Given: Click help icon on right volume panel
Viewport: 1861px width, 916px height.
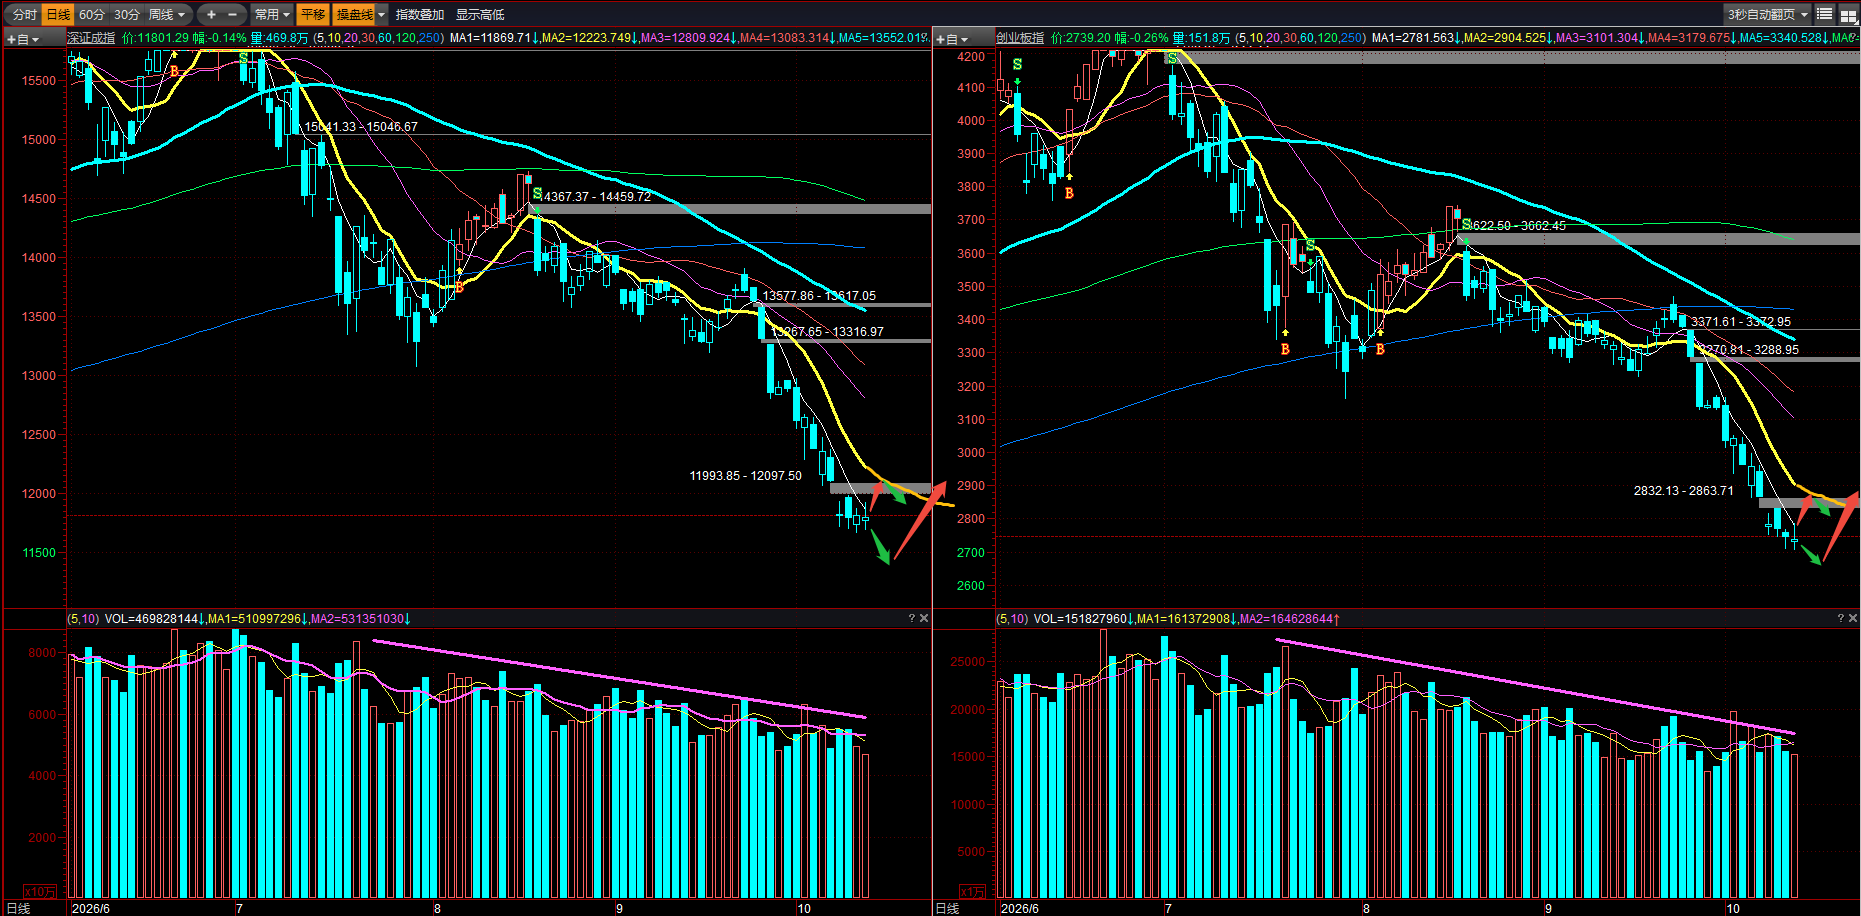Looking at the screenshot, I should [1840, 619].
